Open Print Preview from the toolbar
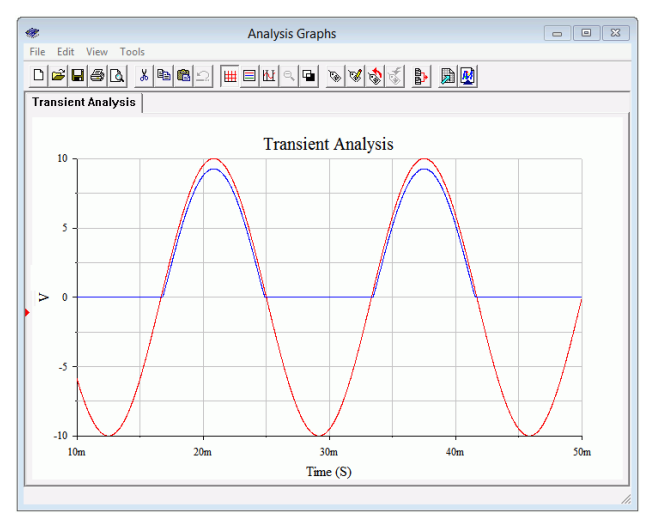The height and width of the screenshot is (528, 654). (117, 75)
